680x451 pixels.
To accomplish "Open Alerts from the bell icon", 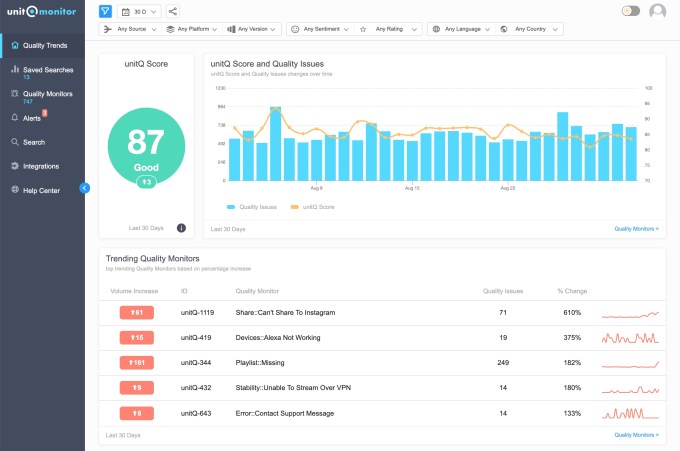I will coord(14,118).
